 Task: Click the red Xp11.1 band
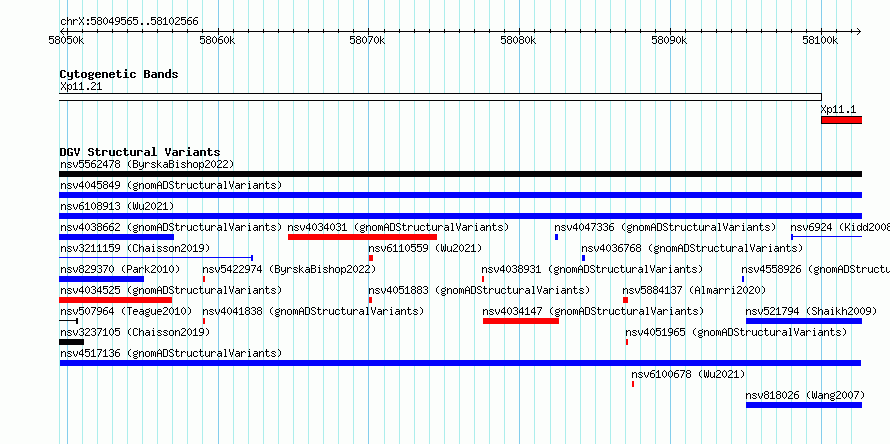[x=842, y=120]
